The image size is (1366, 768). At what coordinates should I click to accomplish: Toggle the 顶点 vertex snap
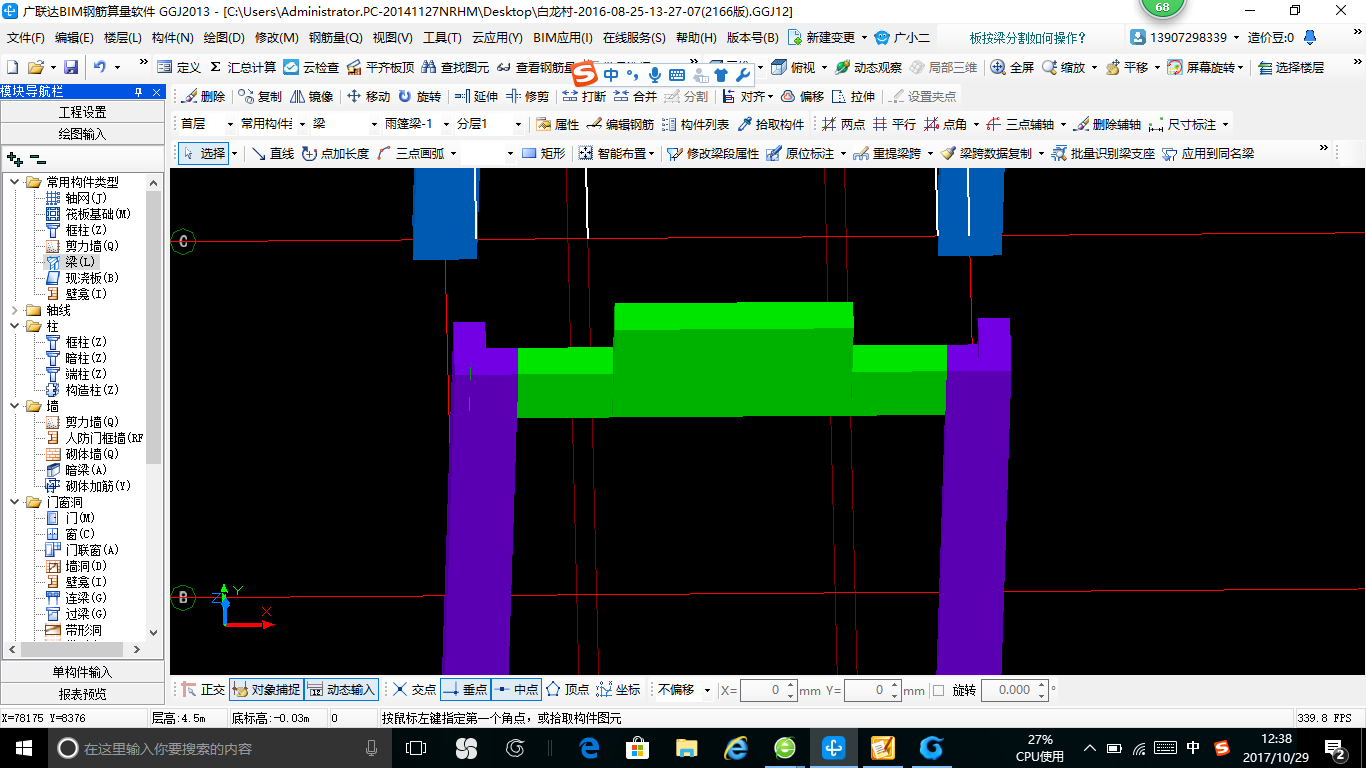[x=567, y=689]
